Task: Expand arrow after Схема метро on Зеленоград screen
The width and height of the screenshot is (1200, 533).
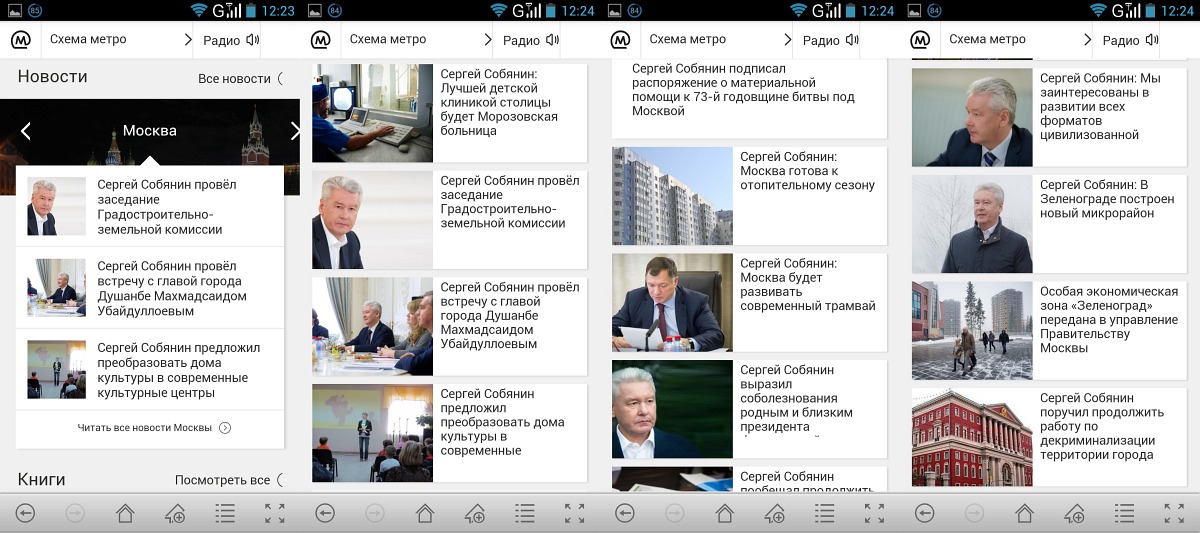Action: pyautogui.click(x=1088, y=40)
